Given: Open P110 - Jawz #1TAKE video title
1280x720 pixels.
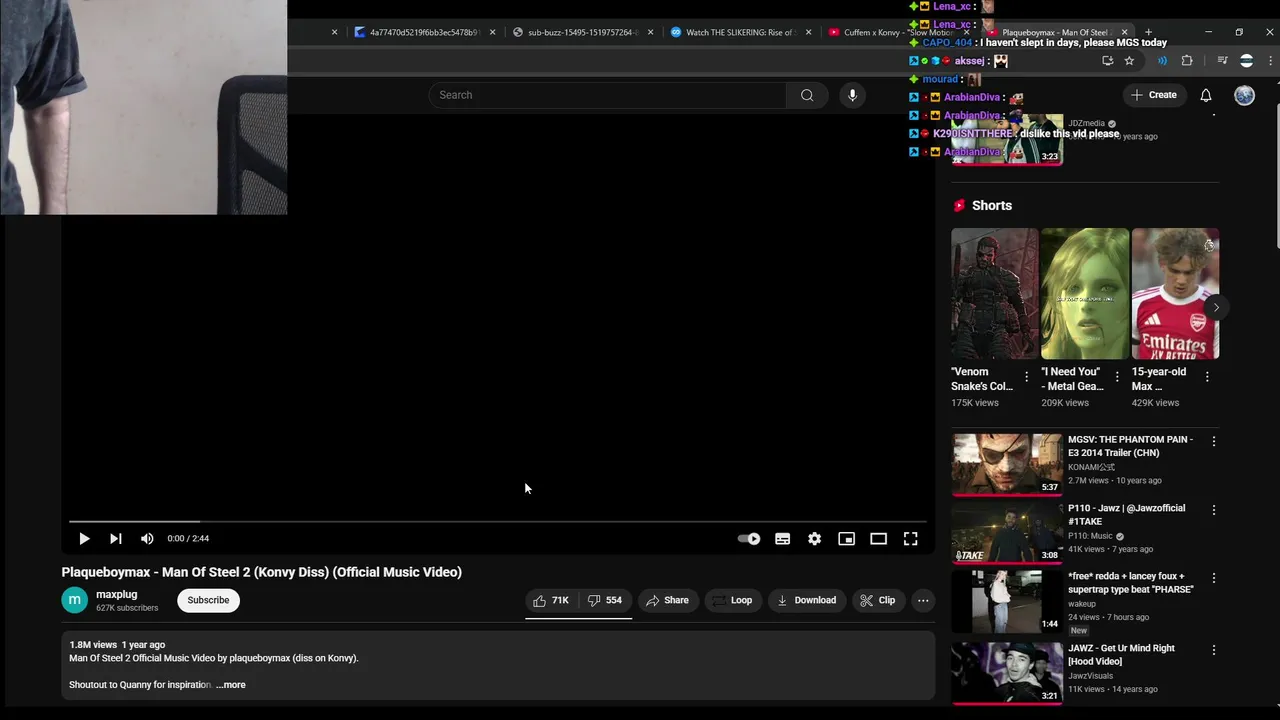Looking at the screenshot, I should (x=1126, y=514).
